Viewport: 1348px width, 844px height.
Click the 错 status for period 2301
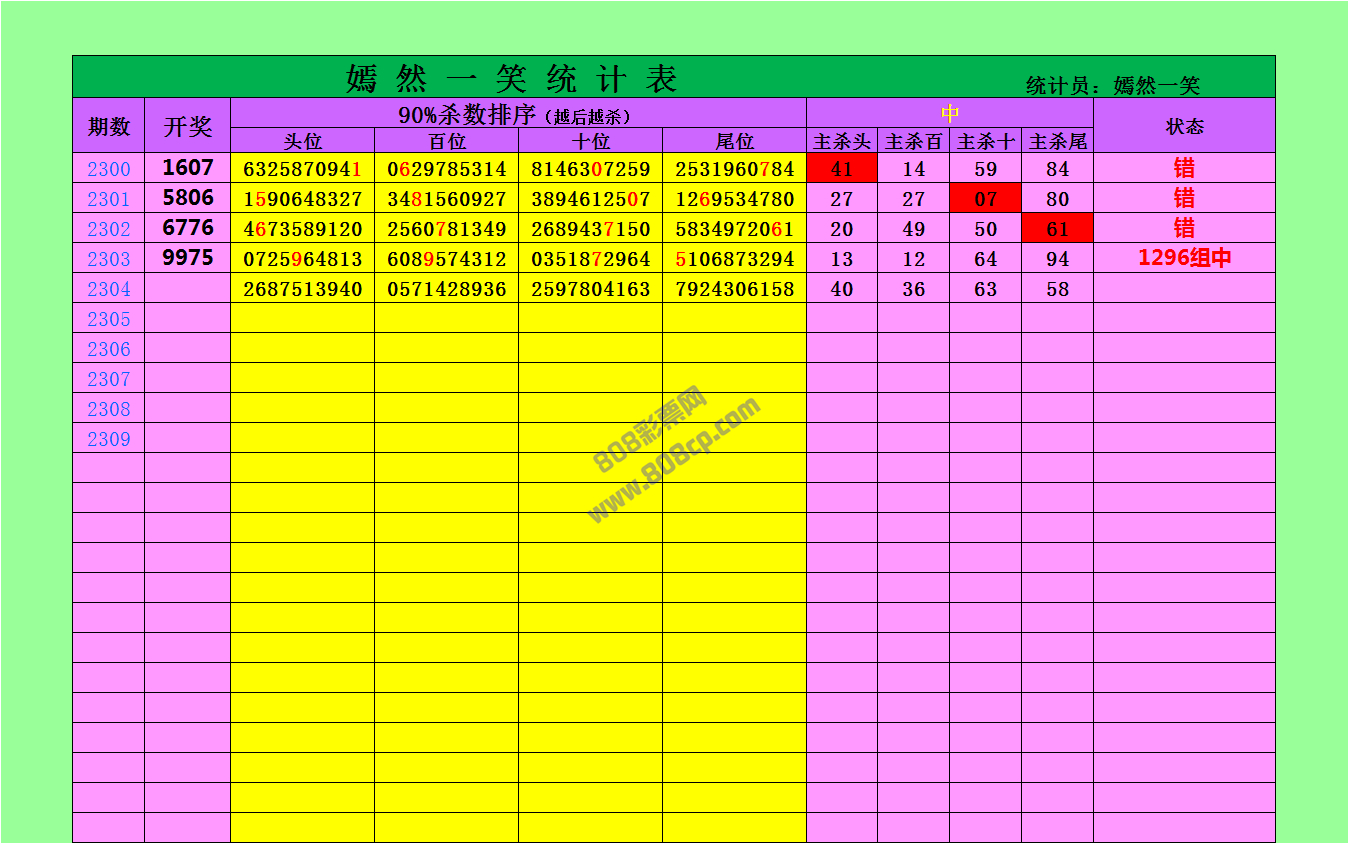(1184, 198)
